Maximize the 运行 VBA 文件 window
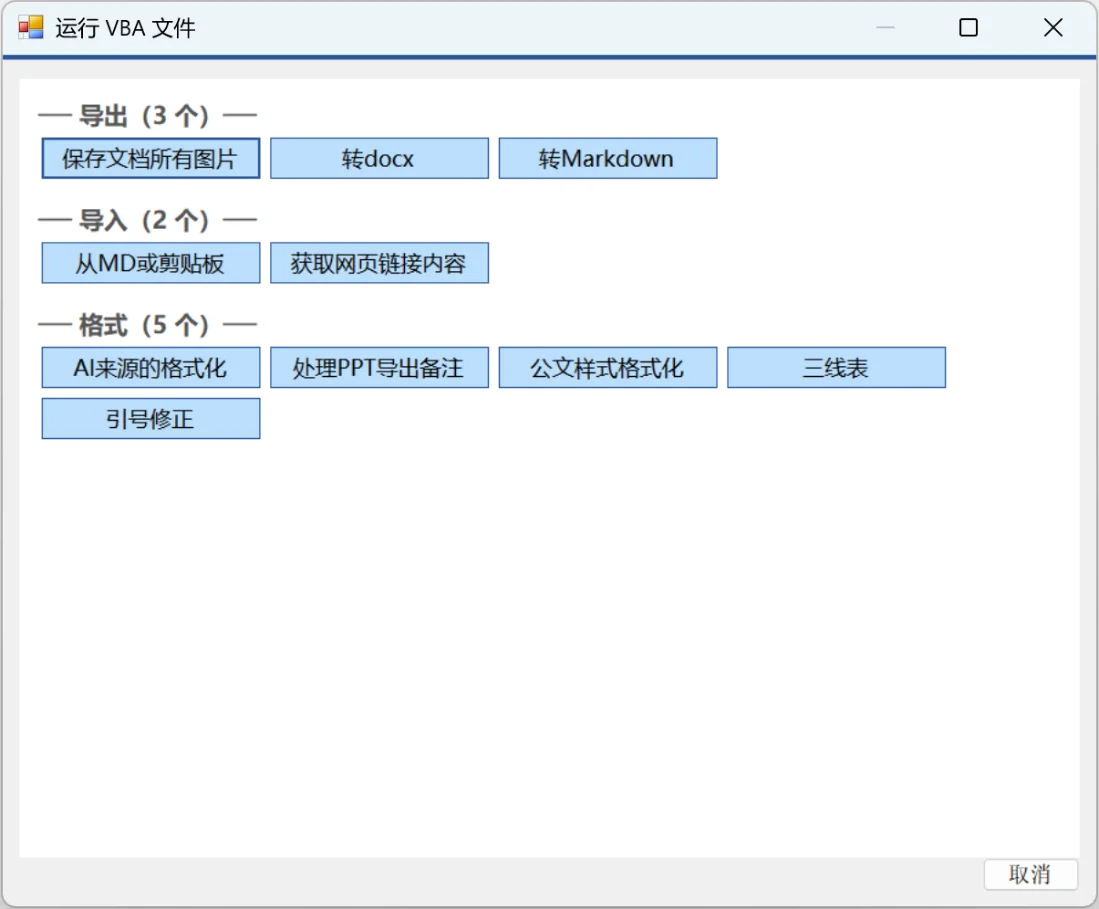 click(x=968, y=27)
